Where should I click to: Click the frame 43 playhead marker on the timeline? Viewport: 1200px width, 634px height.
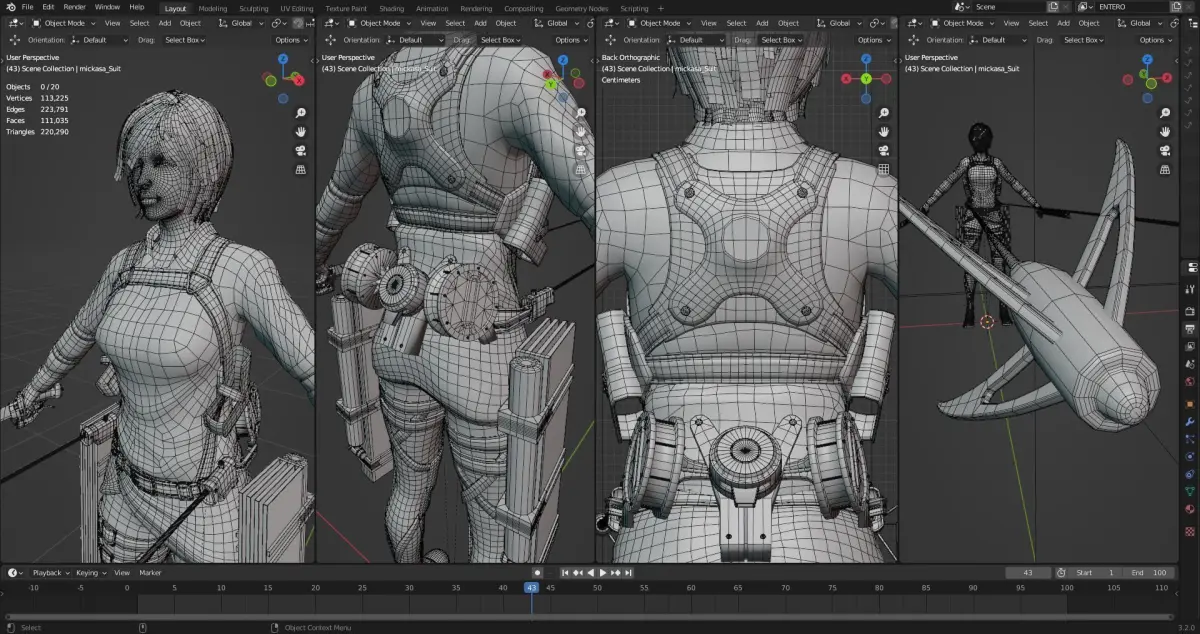(531, 587)
